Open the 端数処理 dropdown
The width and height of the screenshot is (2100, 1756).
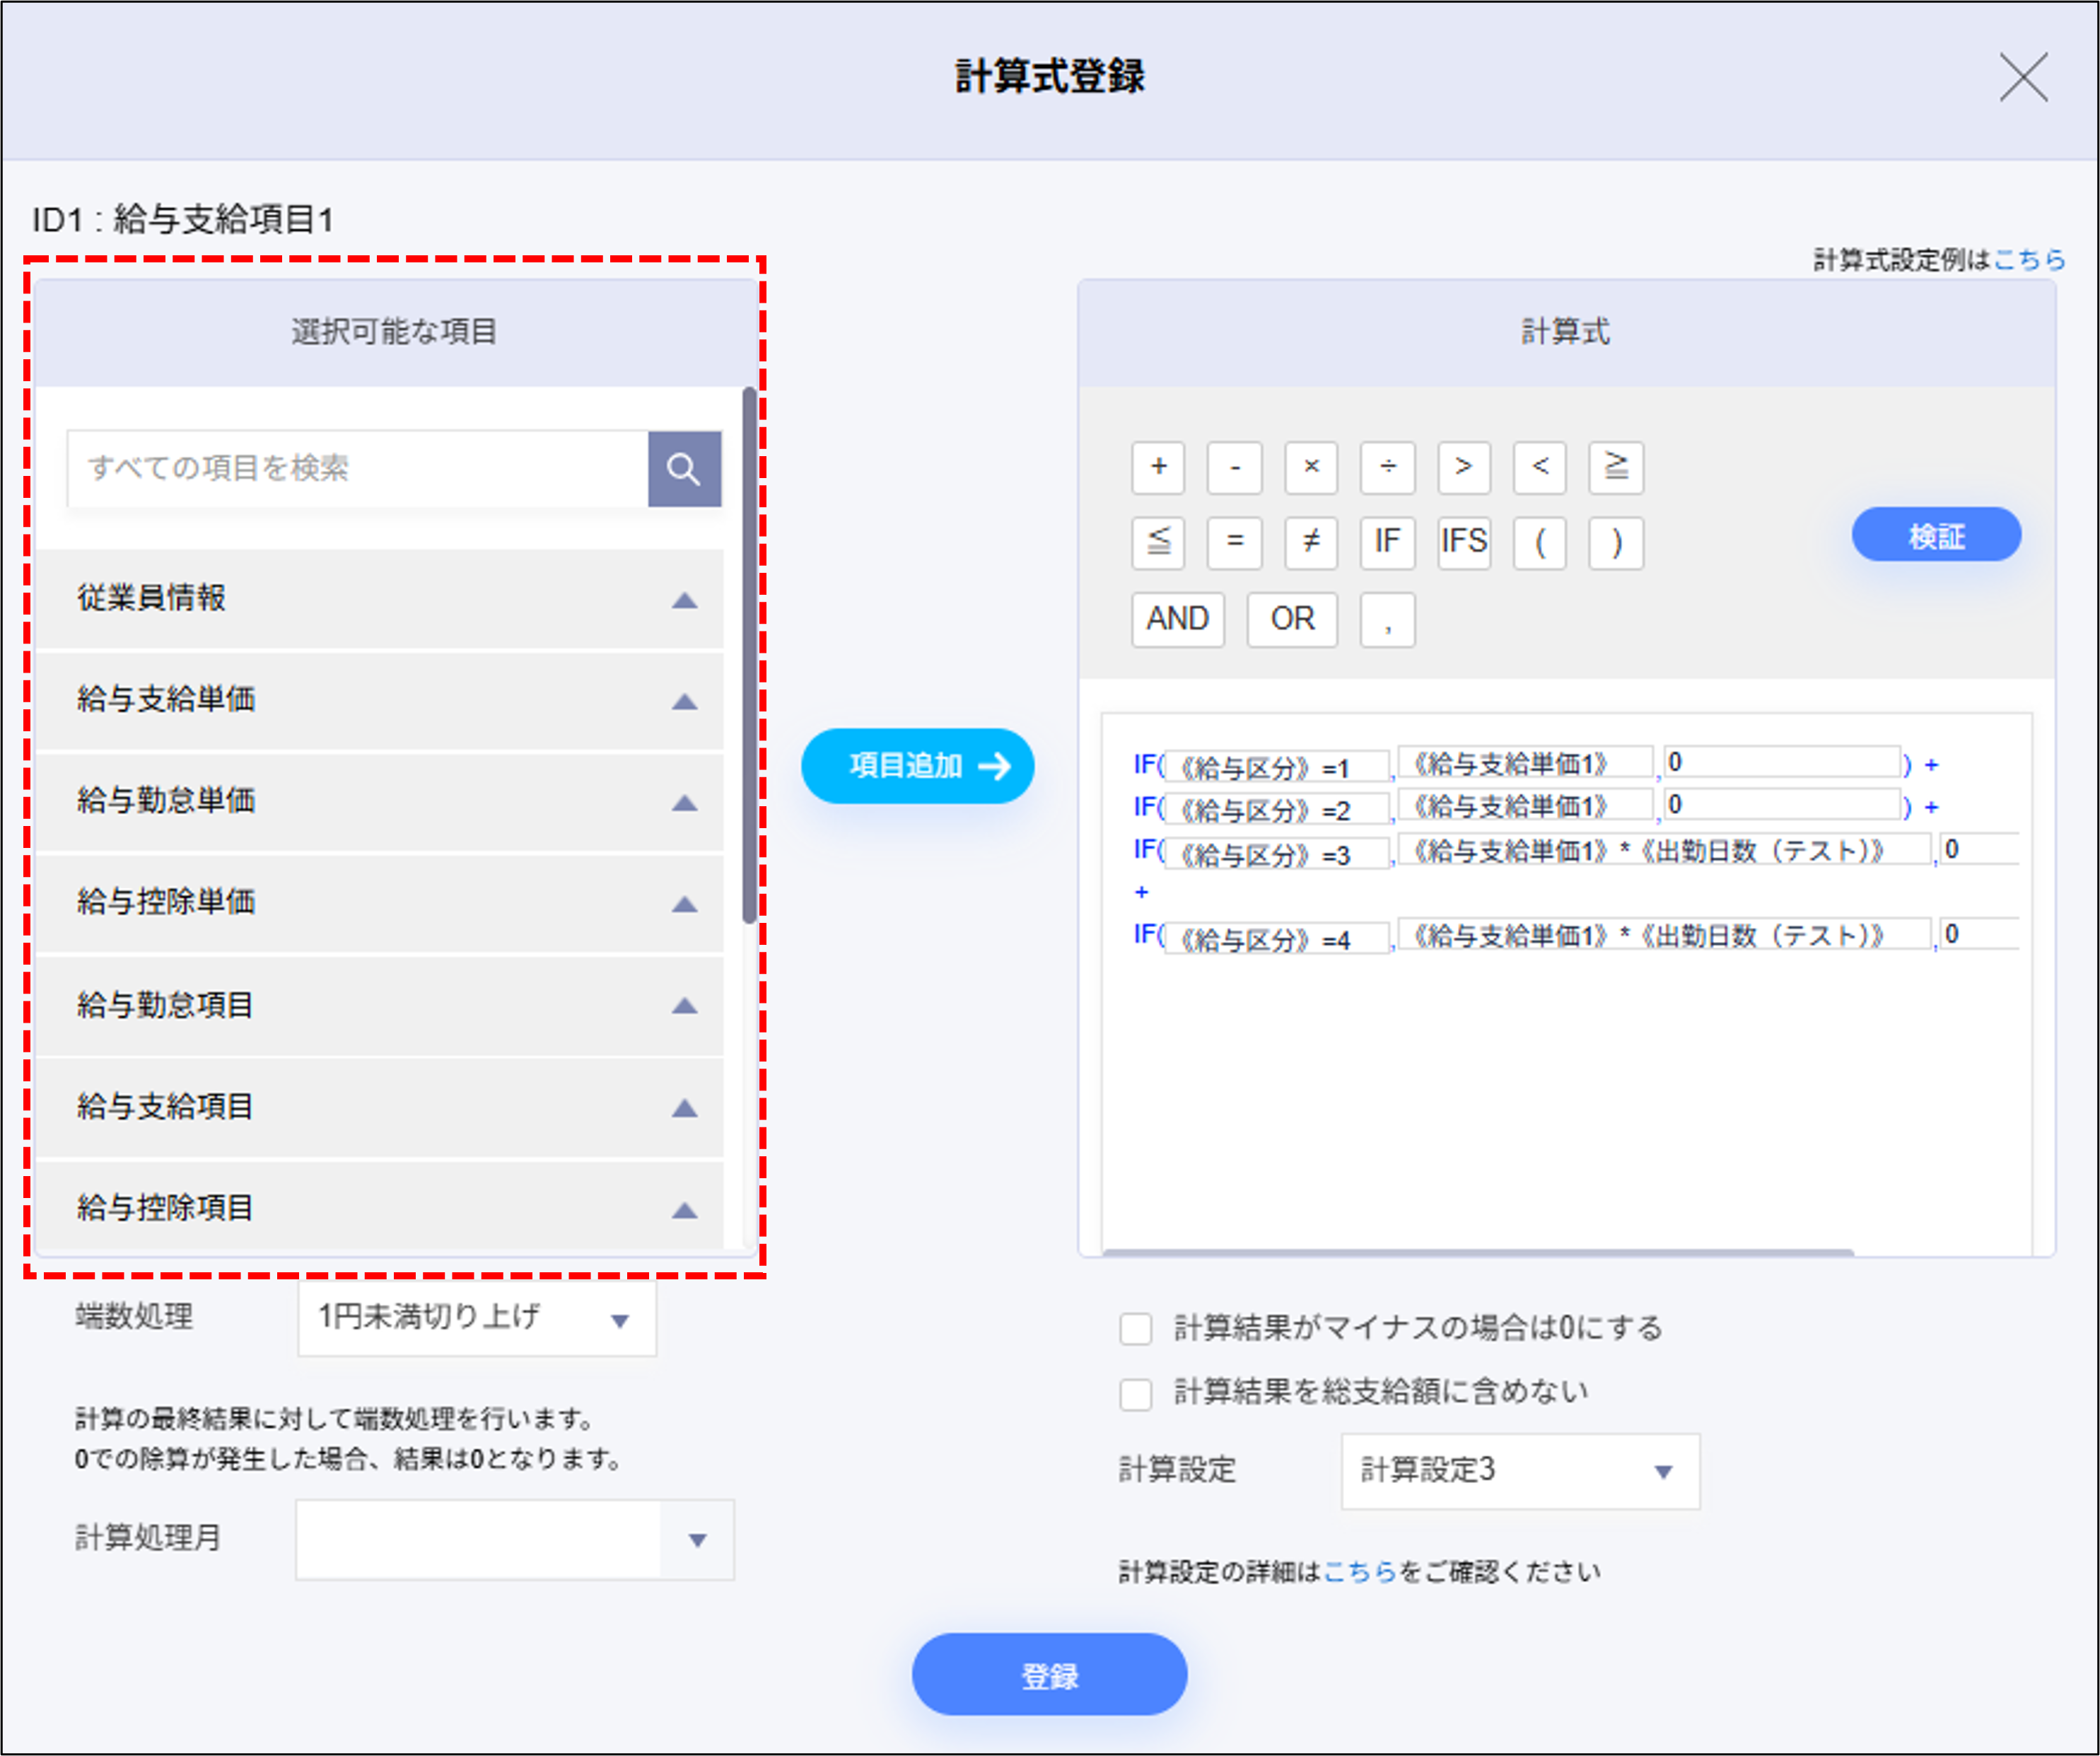(x=475, y=1318)
